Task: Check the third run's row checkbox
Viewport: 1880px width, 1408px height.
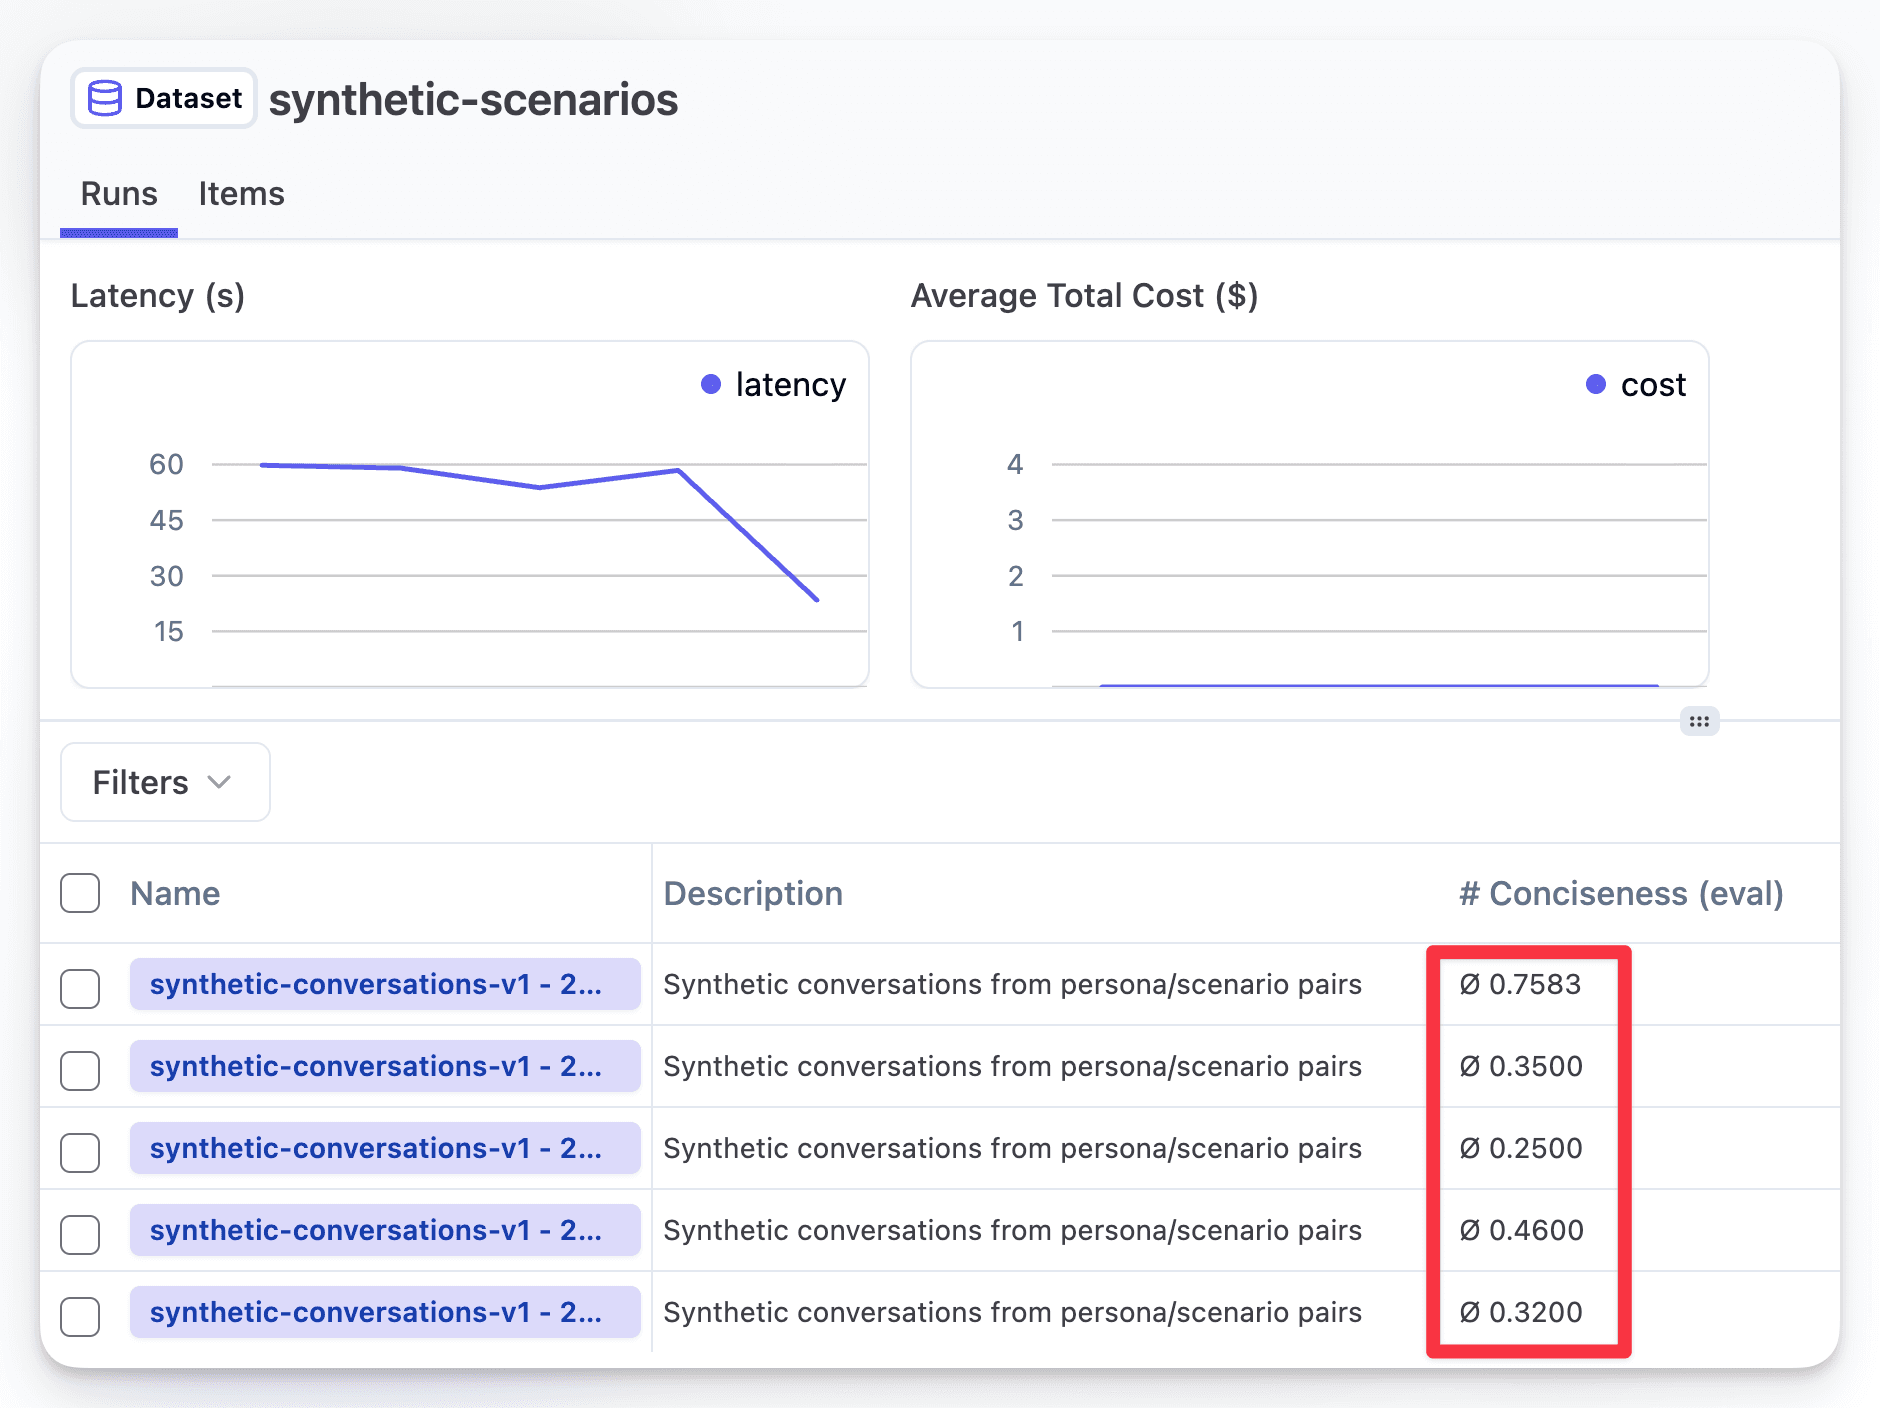Action: [80, 1153]
